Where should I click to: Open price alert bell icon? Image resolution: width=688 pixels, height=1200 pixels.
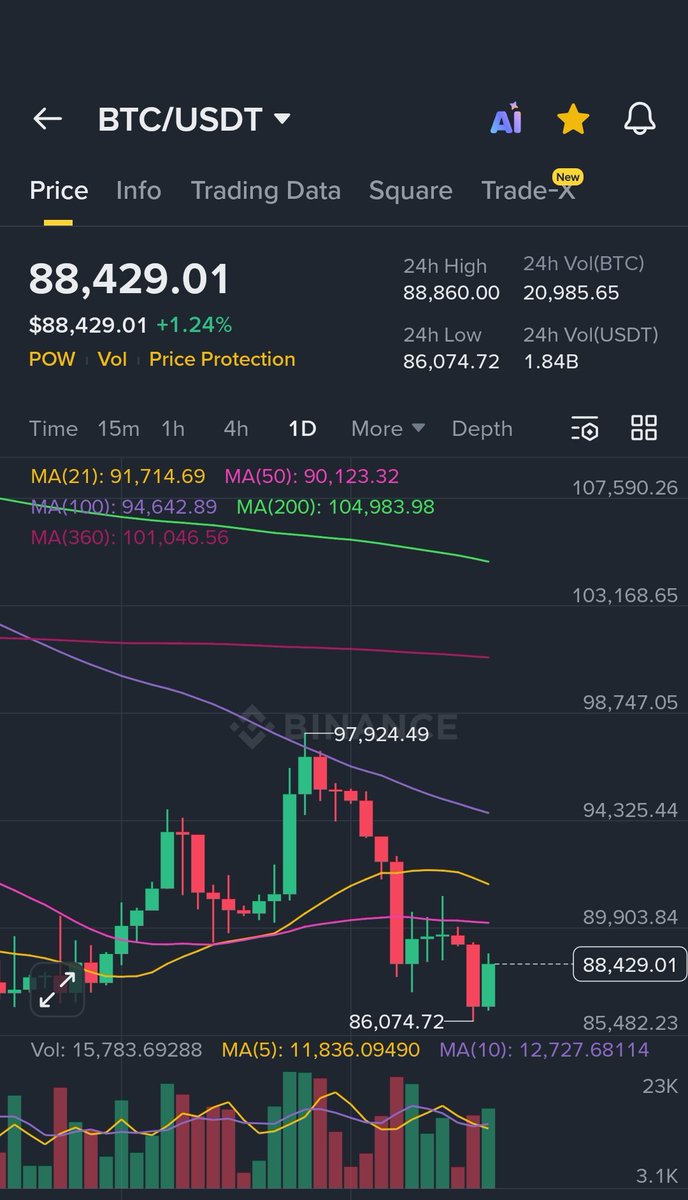[x=640, y=119]
